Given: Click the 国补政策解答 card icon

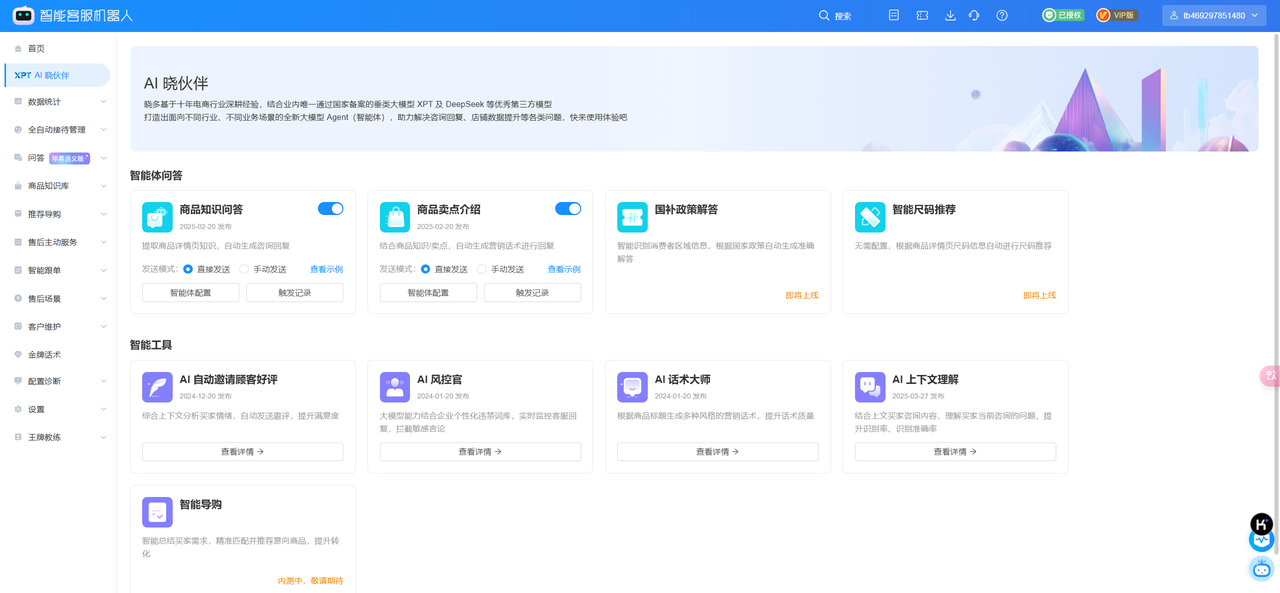Looking at the screenshot, I should [632, 216].
